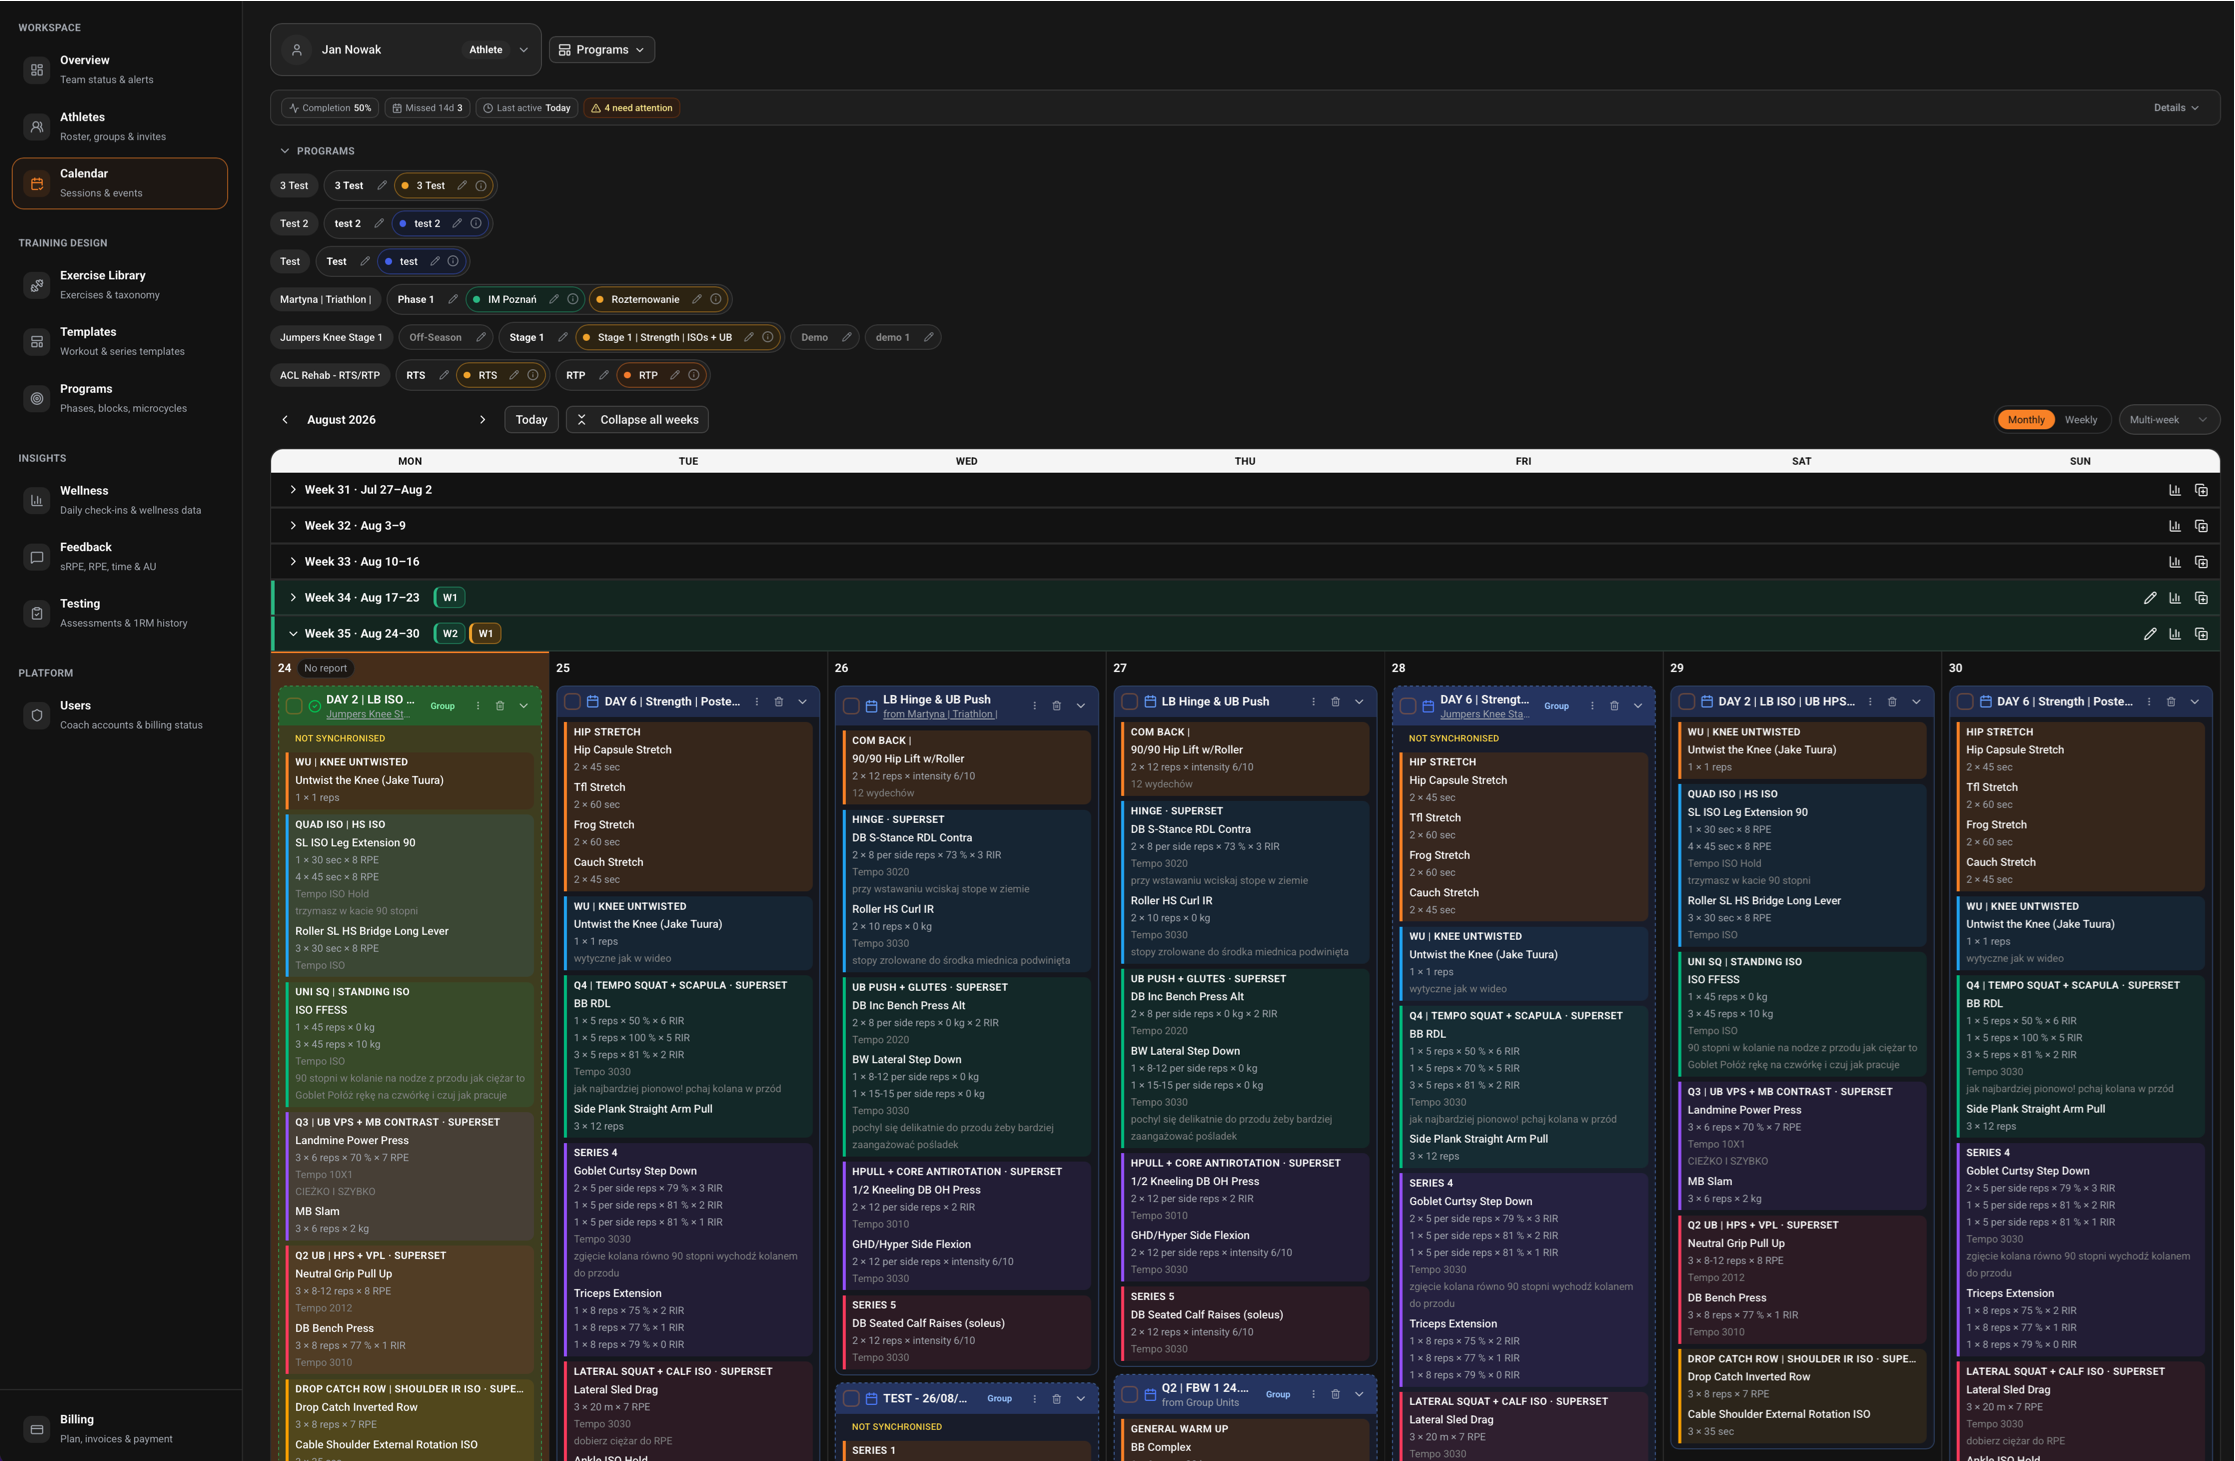
Task: Select the DAY 6 Strength session checkbox on the 25th
Action: (572, 702)
